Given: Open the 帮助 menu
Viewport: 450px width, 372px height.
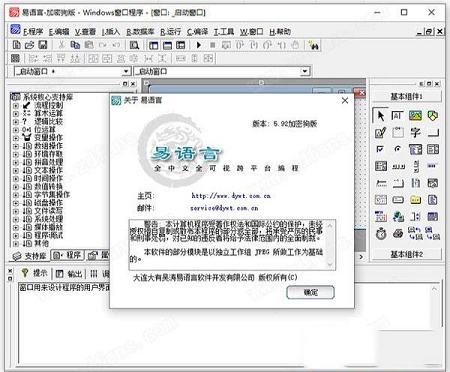Looking at the screenshot, I should point(280,32).
